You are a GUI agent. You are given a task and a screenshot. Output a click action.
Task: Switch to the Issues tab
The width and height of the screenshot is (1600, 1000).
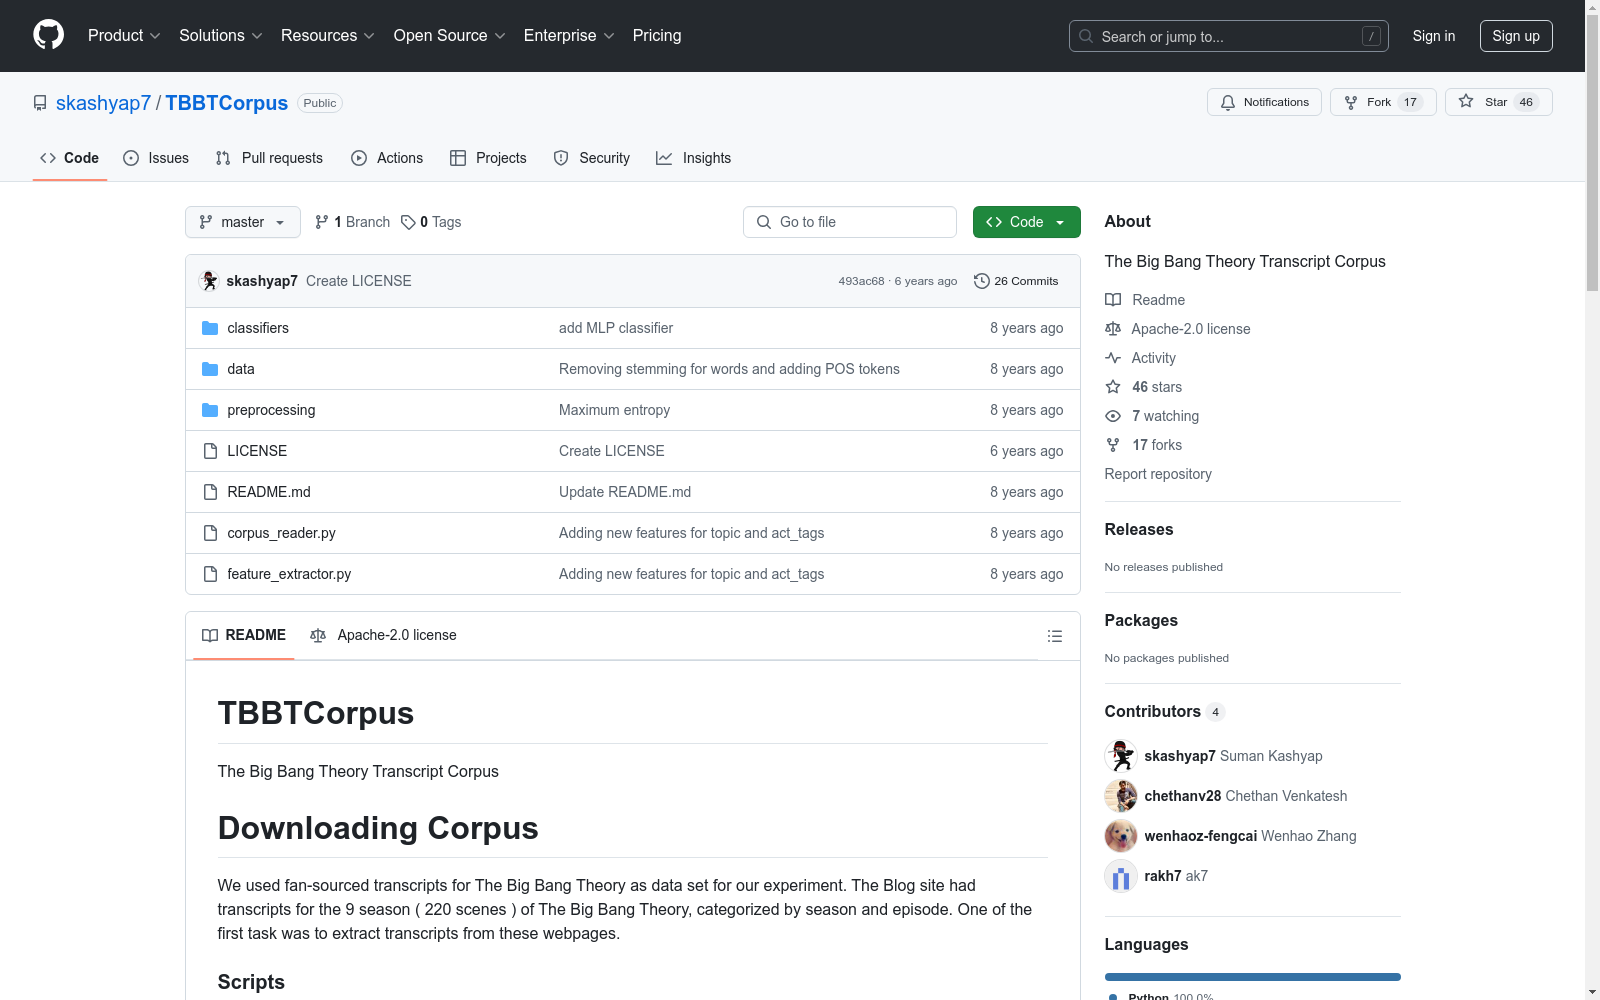coord(156,158)
